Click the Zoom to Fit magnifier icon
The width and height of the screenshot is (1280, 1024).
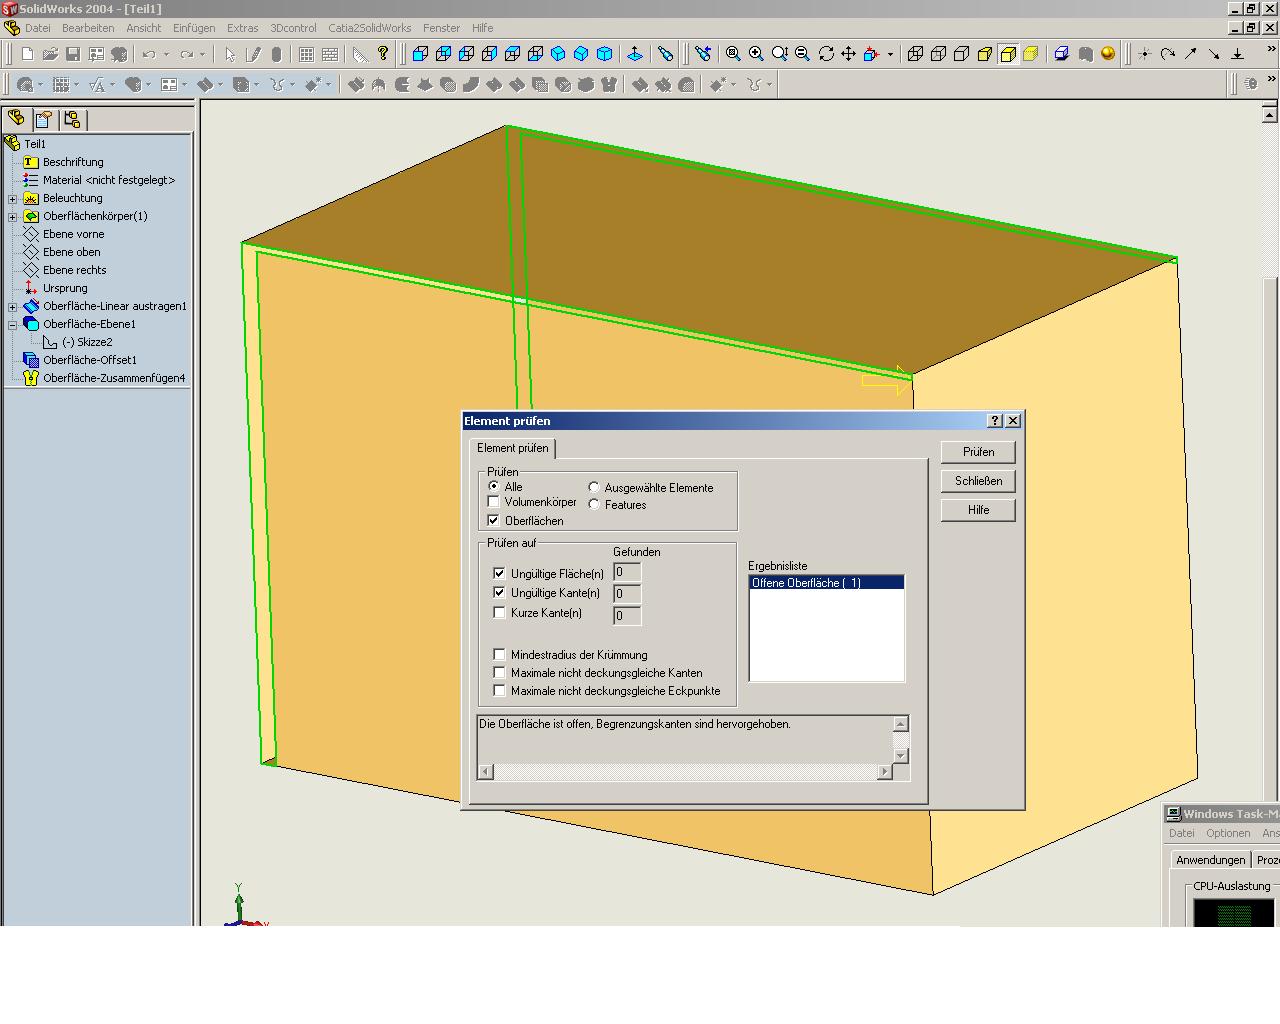click(x=733, y=54)
